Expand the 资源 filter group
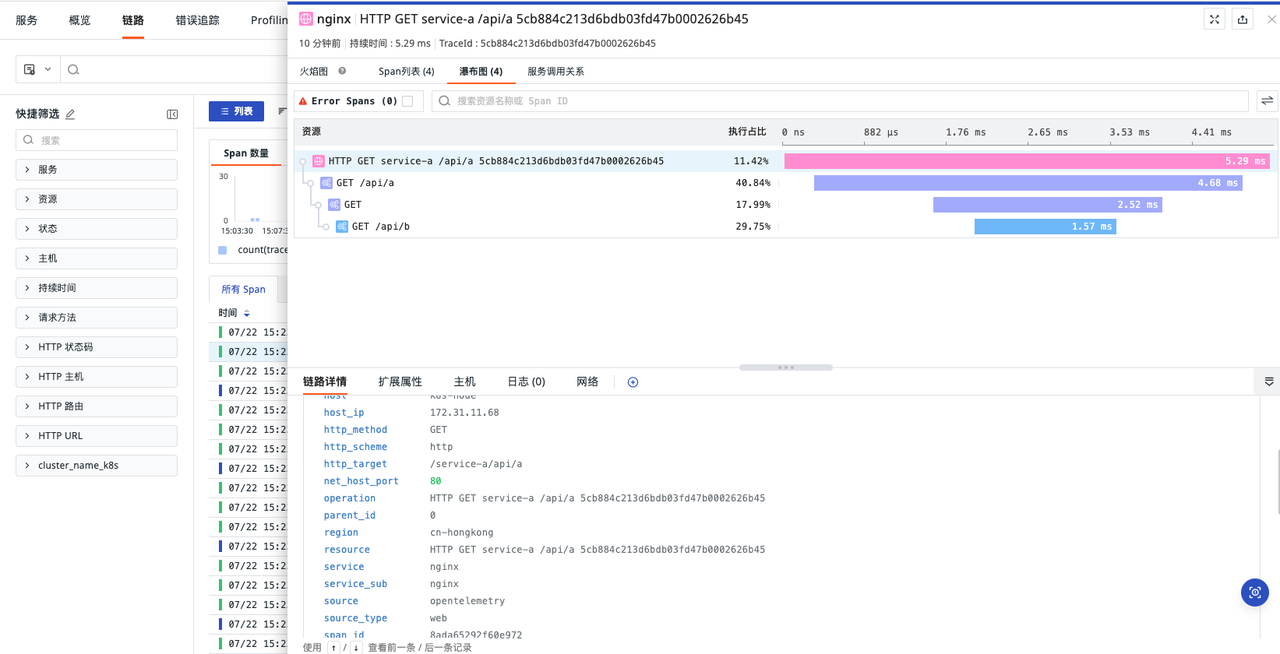Image resolution: width=1280 pixels, height=654 pixels. coord(97,199)
